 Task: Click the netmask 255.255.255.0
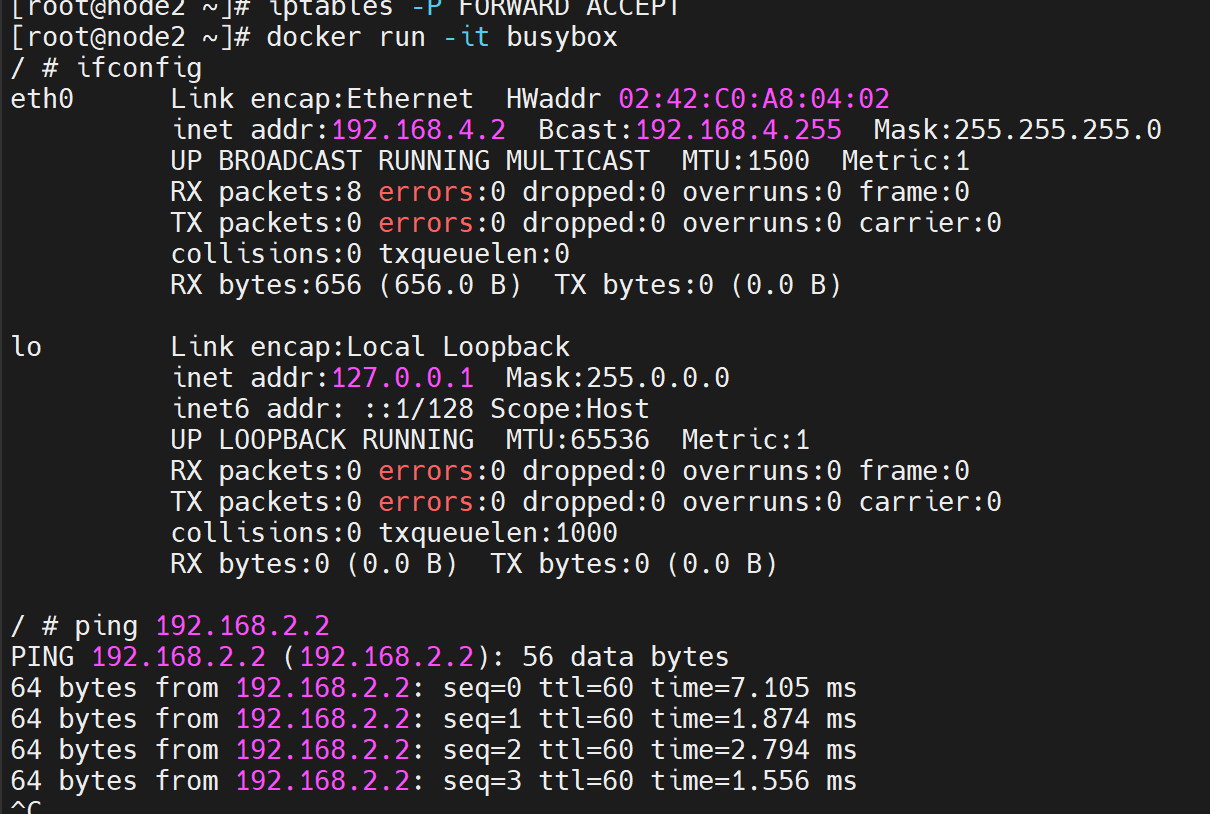tap(1058, 129)
